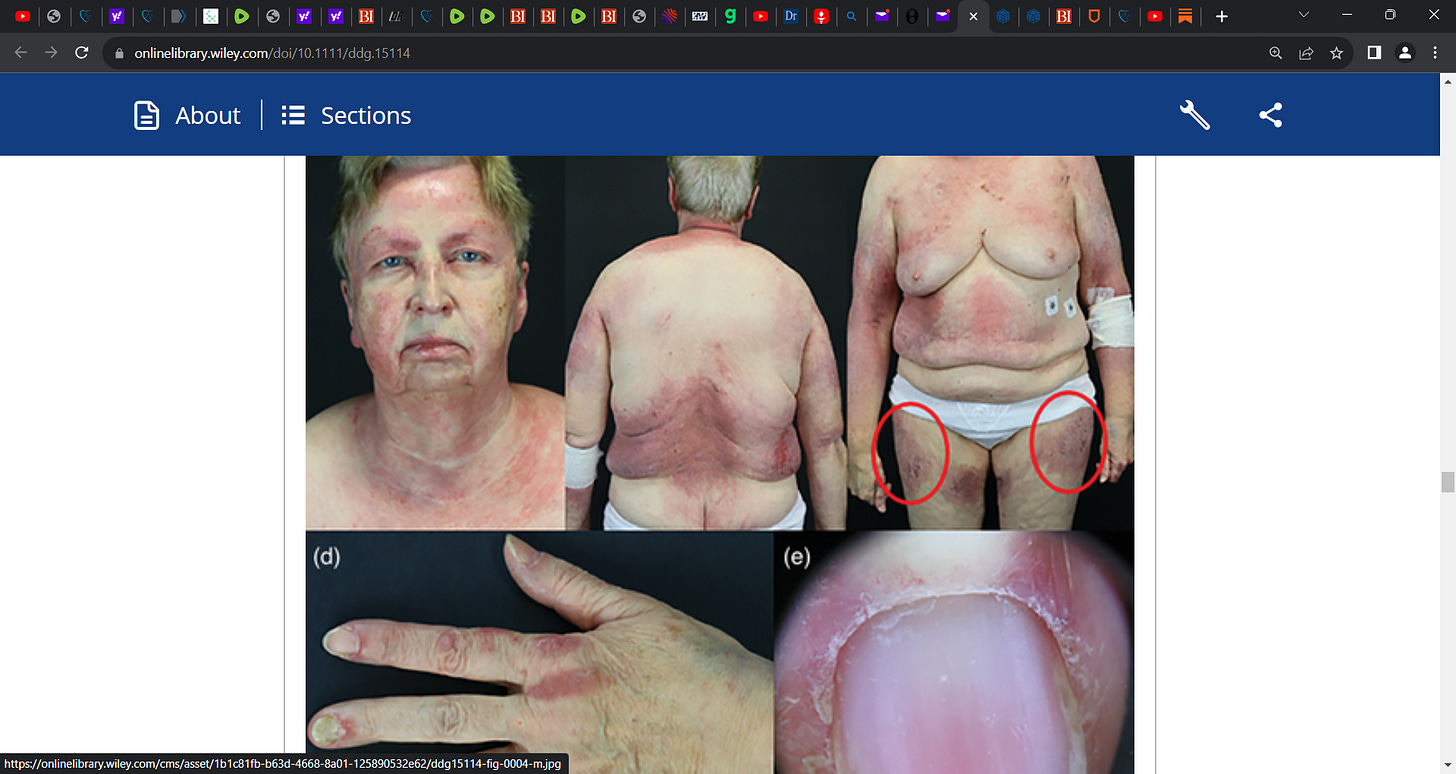The height and width of the screenshot is (774, 1456).
Task: Click the vertical page scrollbar thumb
Action: coord(1447,482)
